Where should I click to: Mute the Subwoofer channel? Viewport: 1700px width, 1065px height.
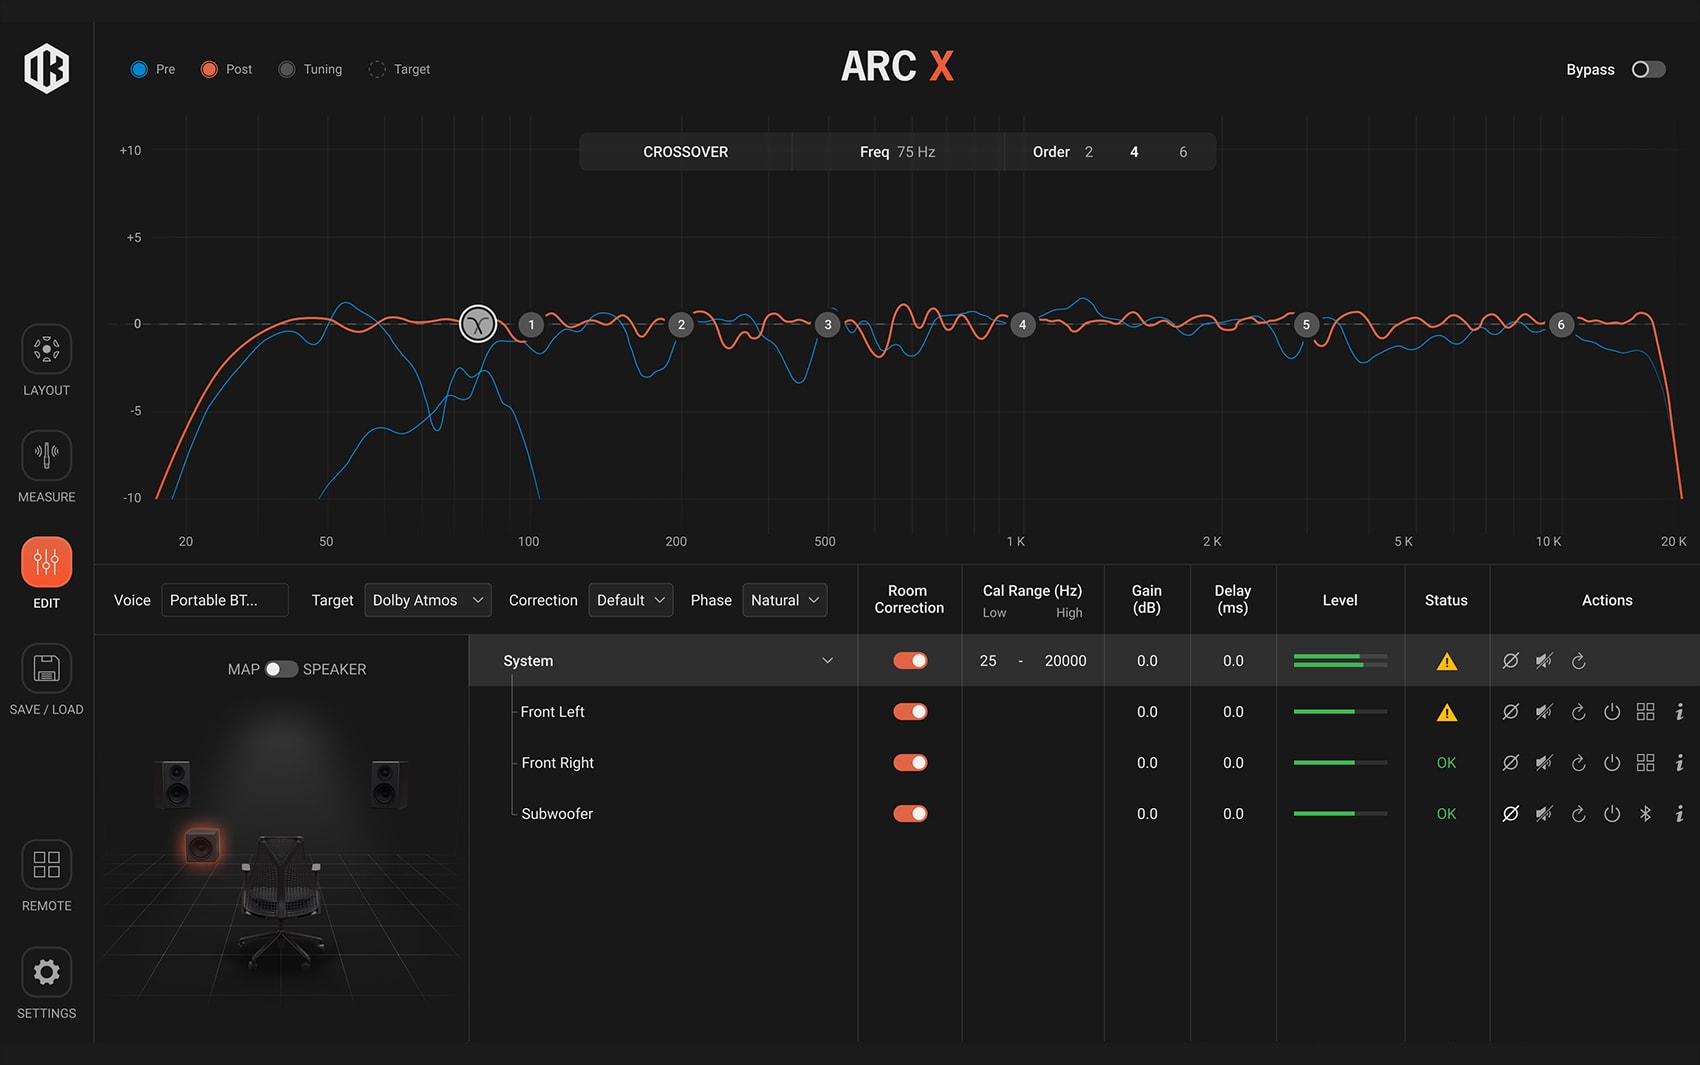1544,813
